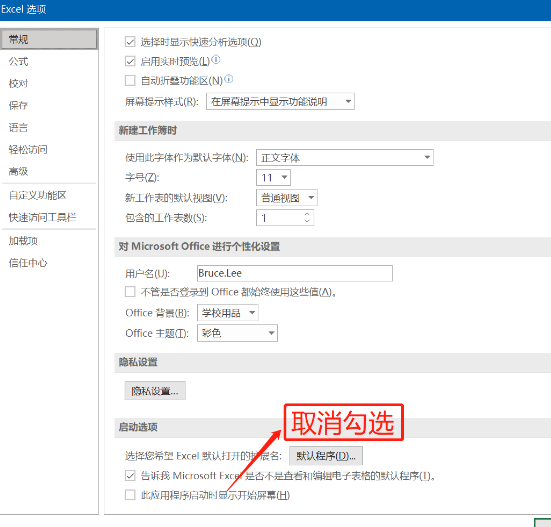Click info icon next to 启用实时预览

point(216,59)
